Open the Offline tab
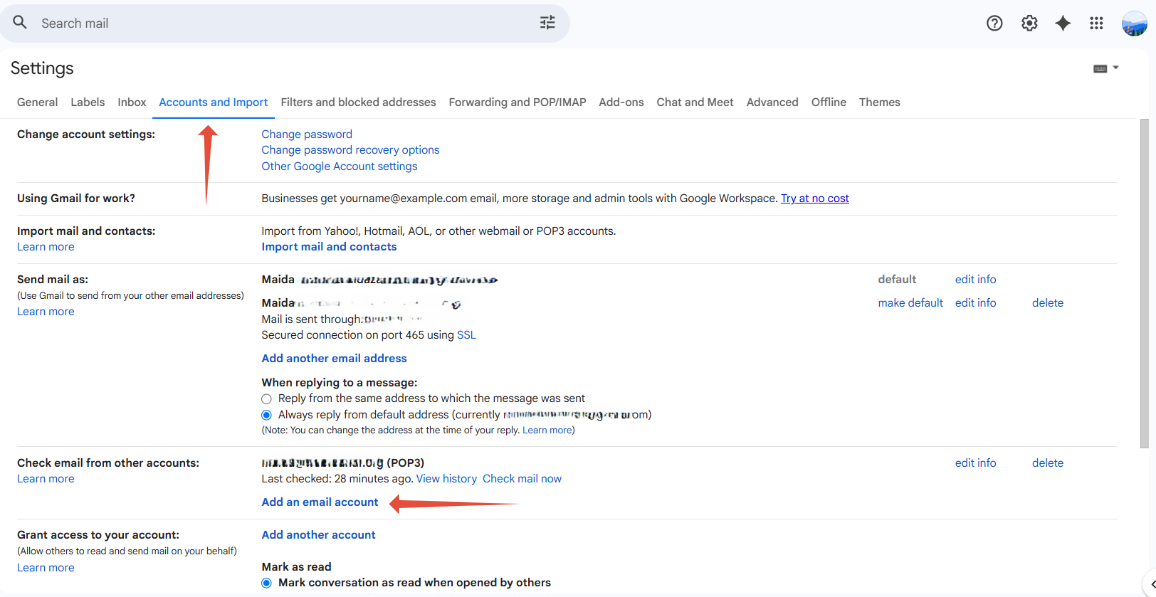Viewport: 1156px width, 597px height. (829, 102)
